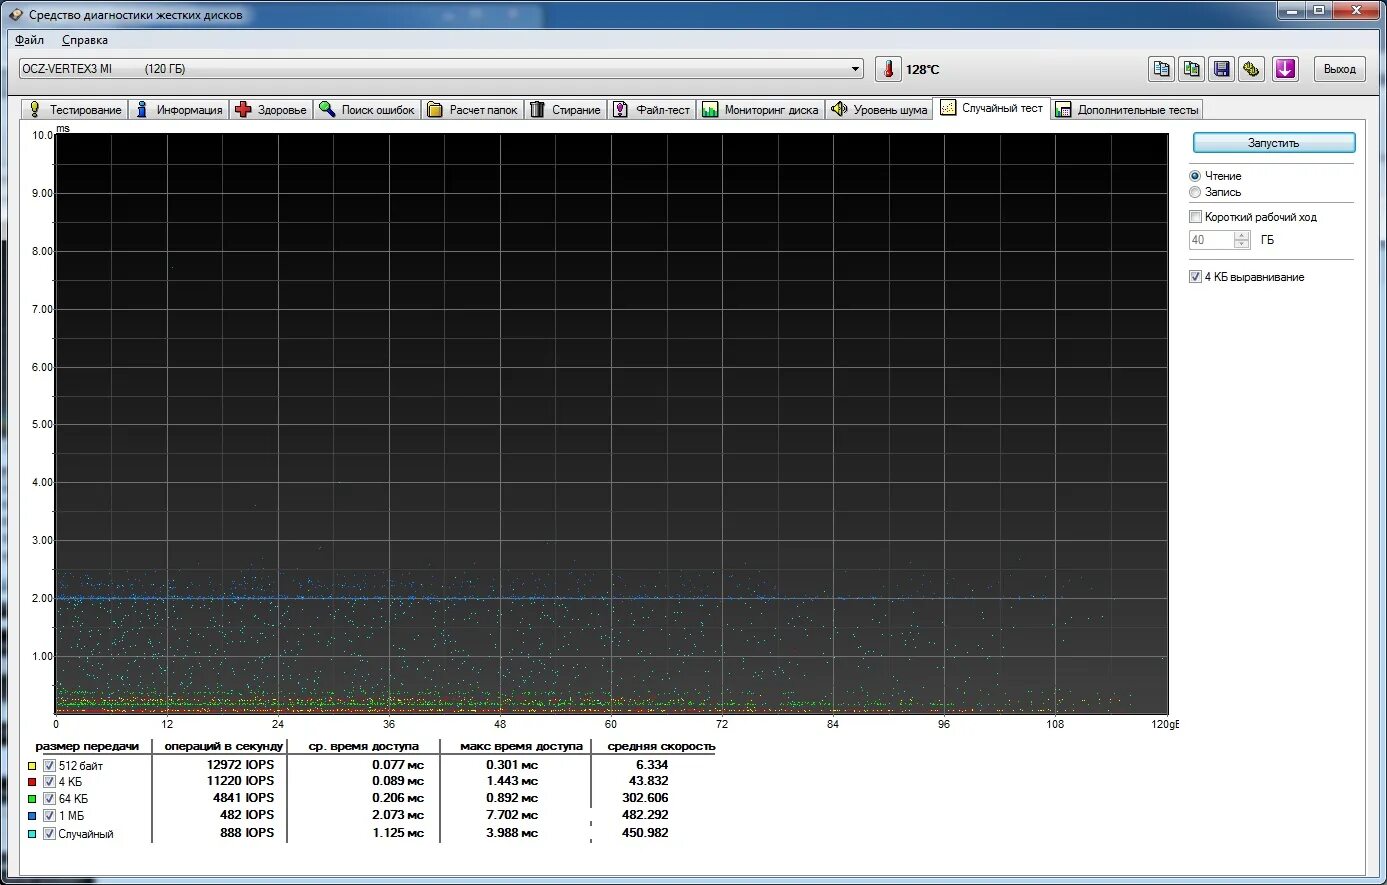This screenshot has width=1387, height=885.
Task: Minimize the disk diagnostics window
Action: coord(1291,10)
